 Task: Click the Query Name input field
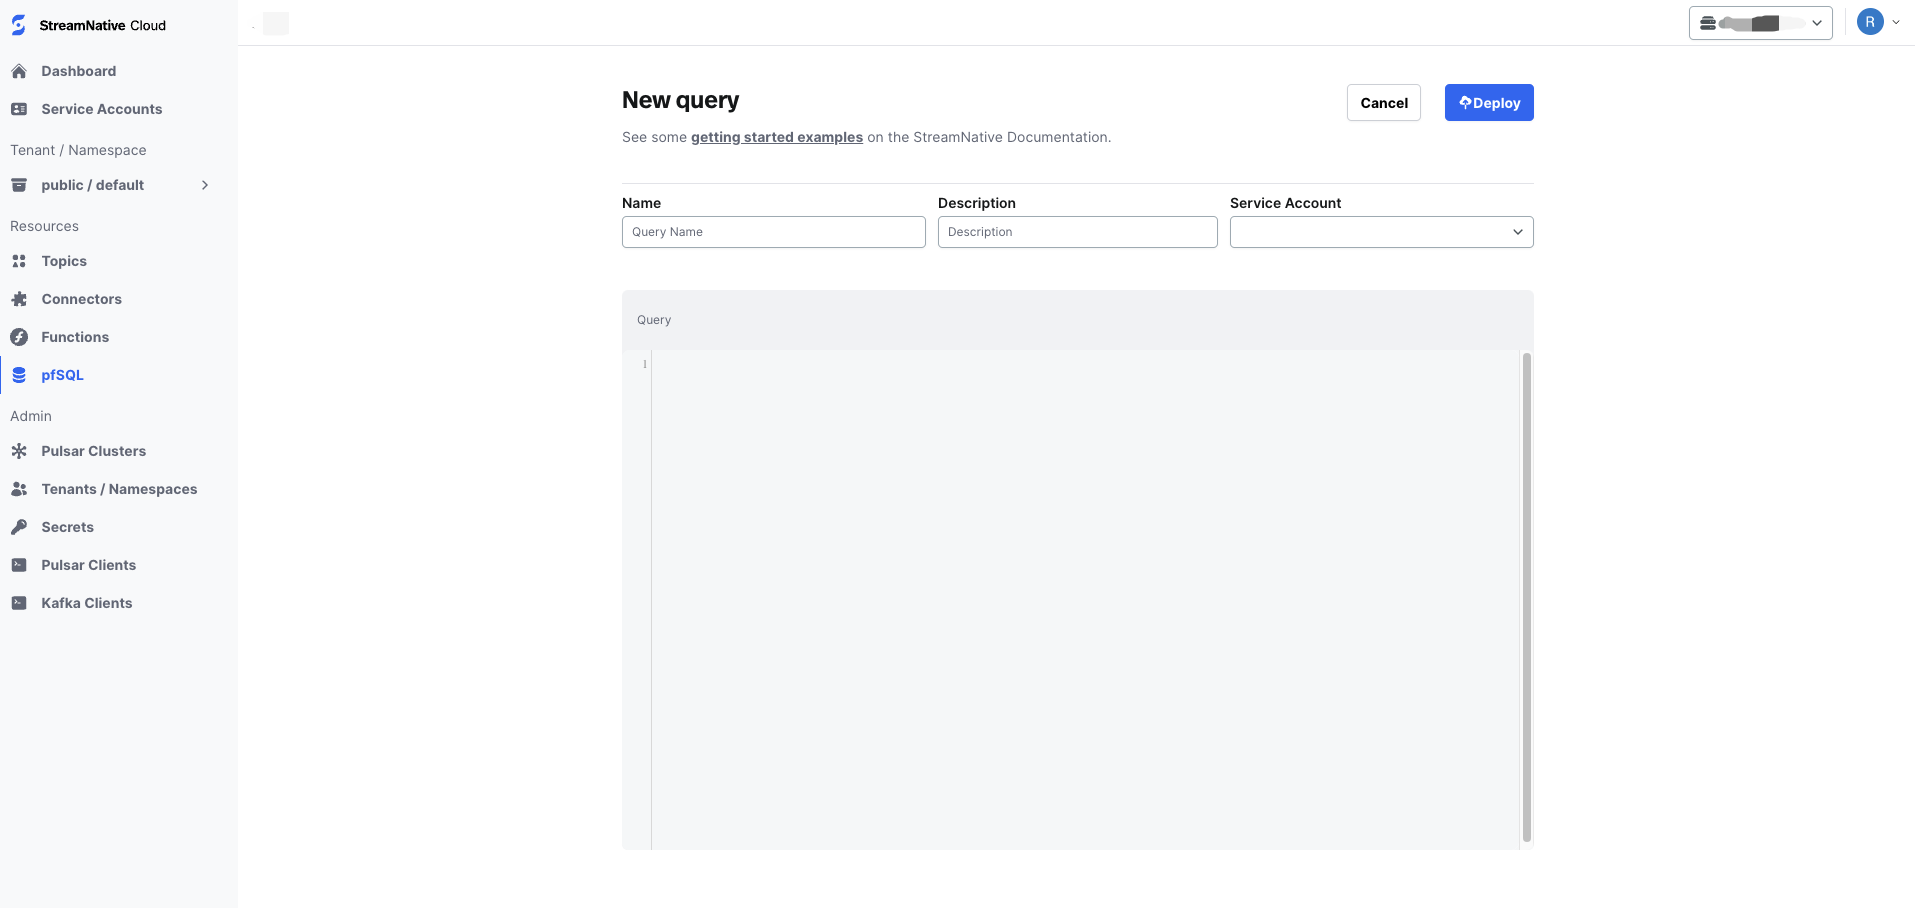tap(773, 232)
